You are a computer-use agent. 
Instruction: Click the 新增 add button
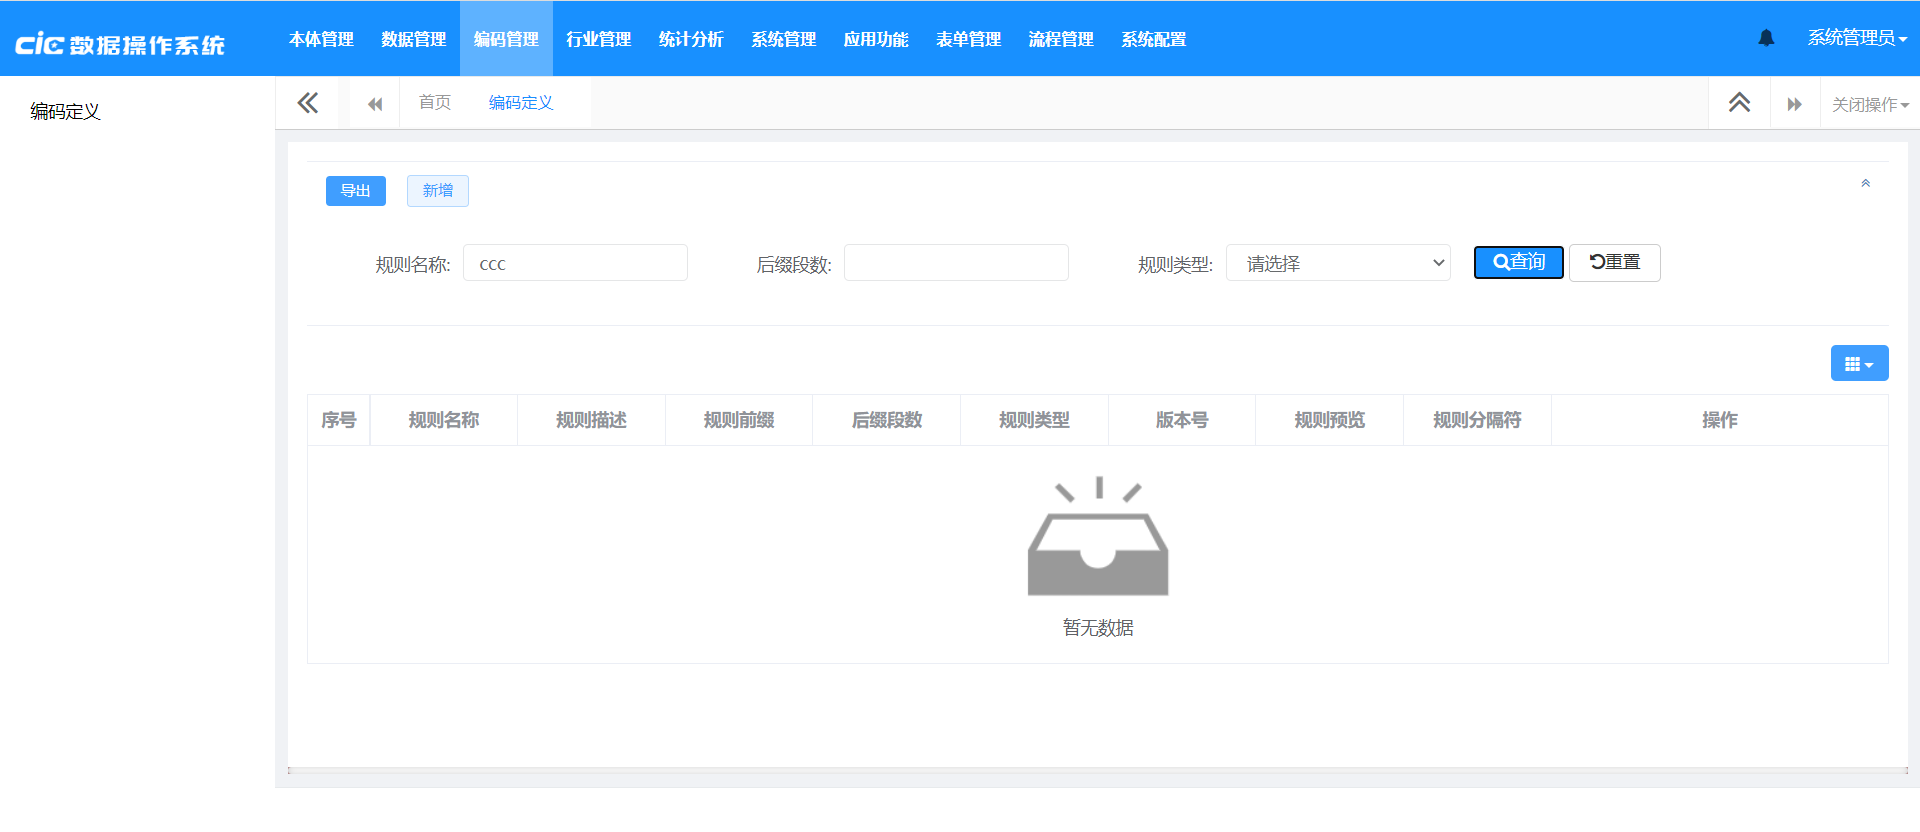pos(438,190)
